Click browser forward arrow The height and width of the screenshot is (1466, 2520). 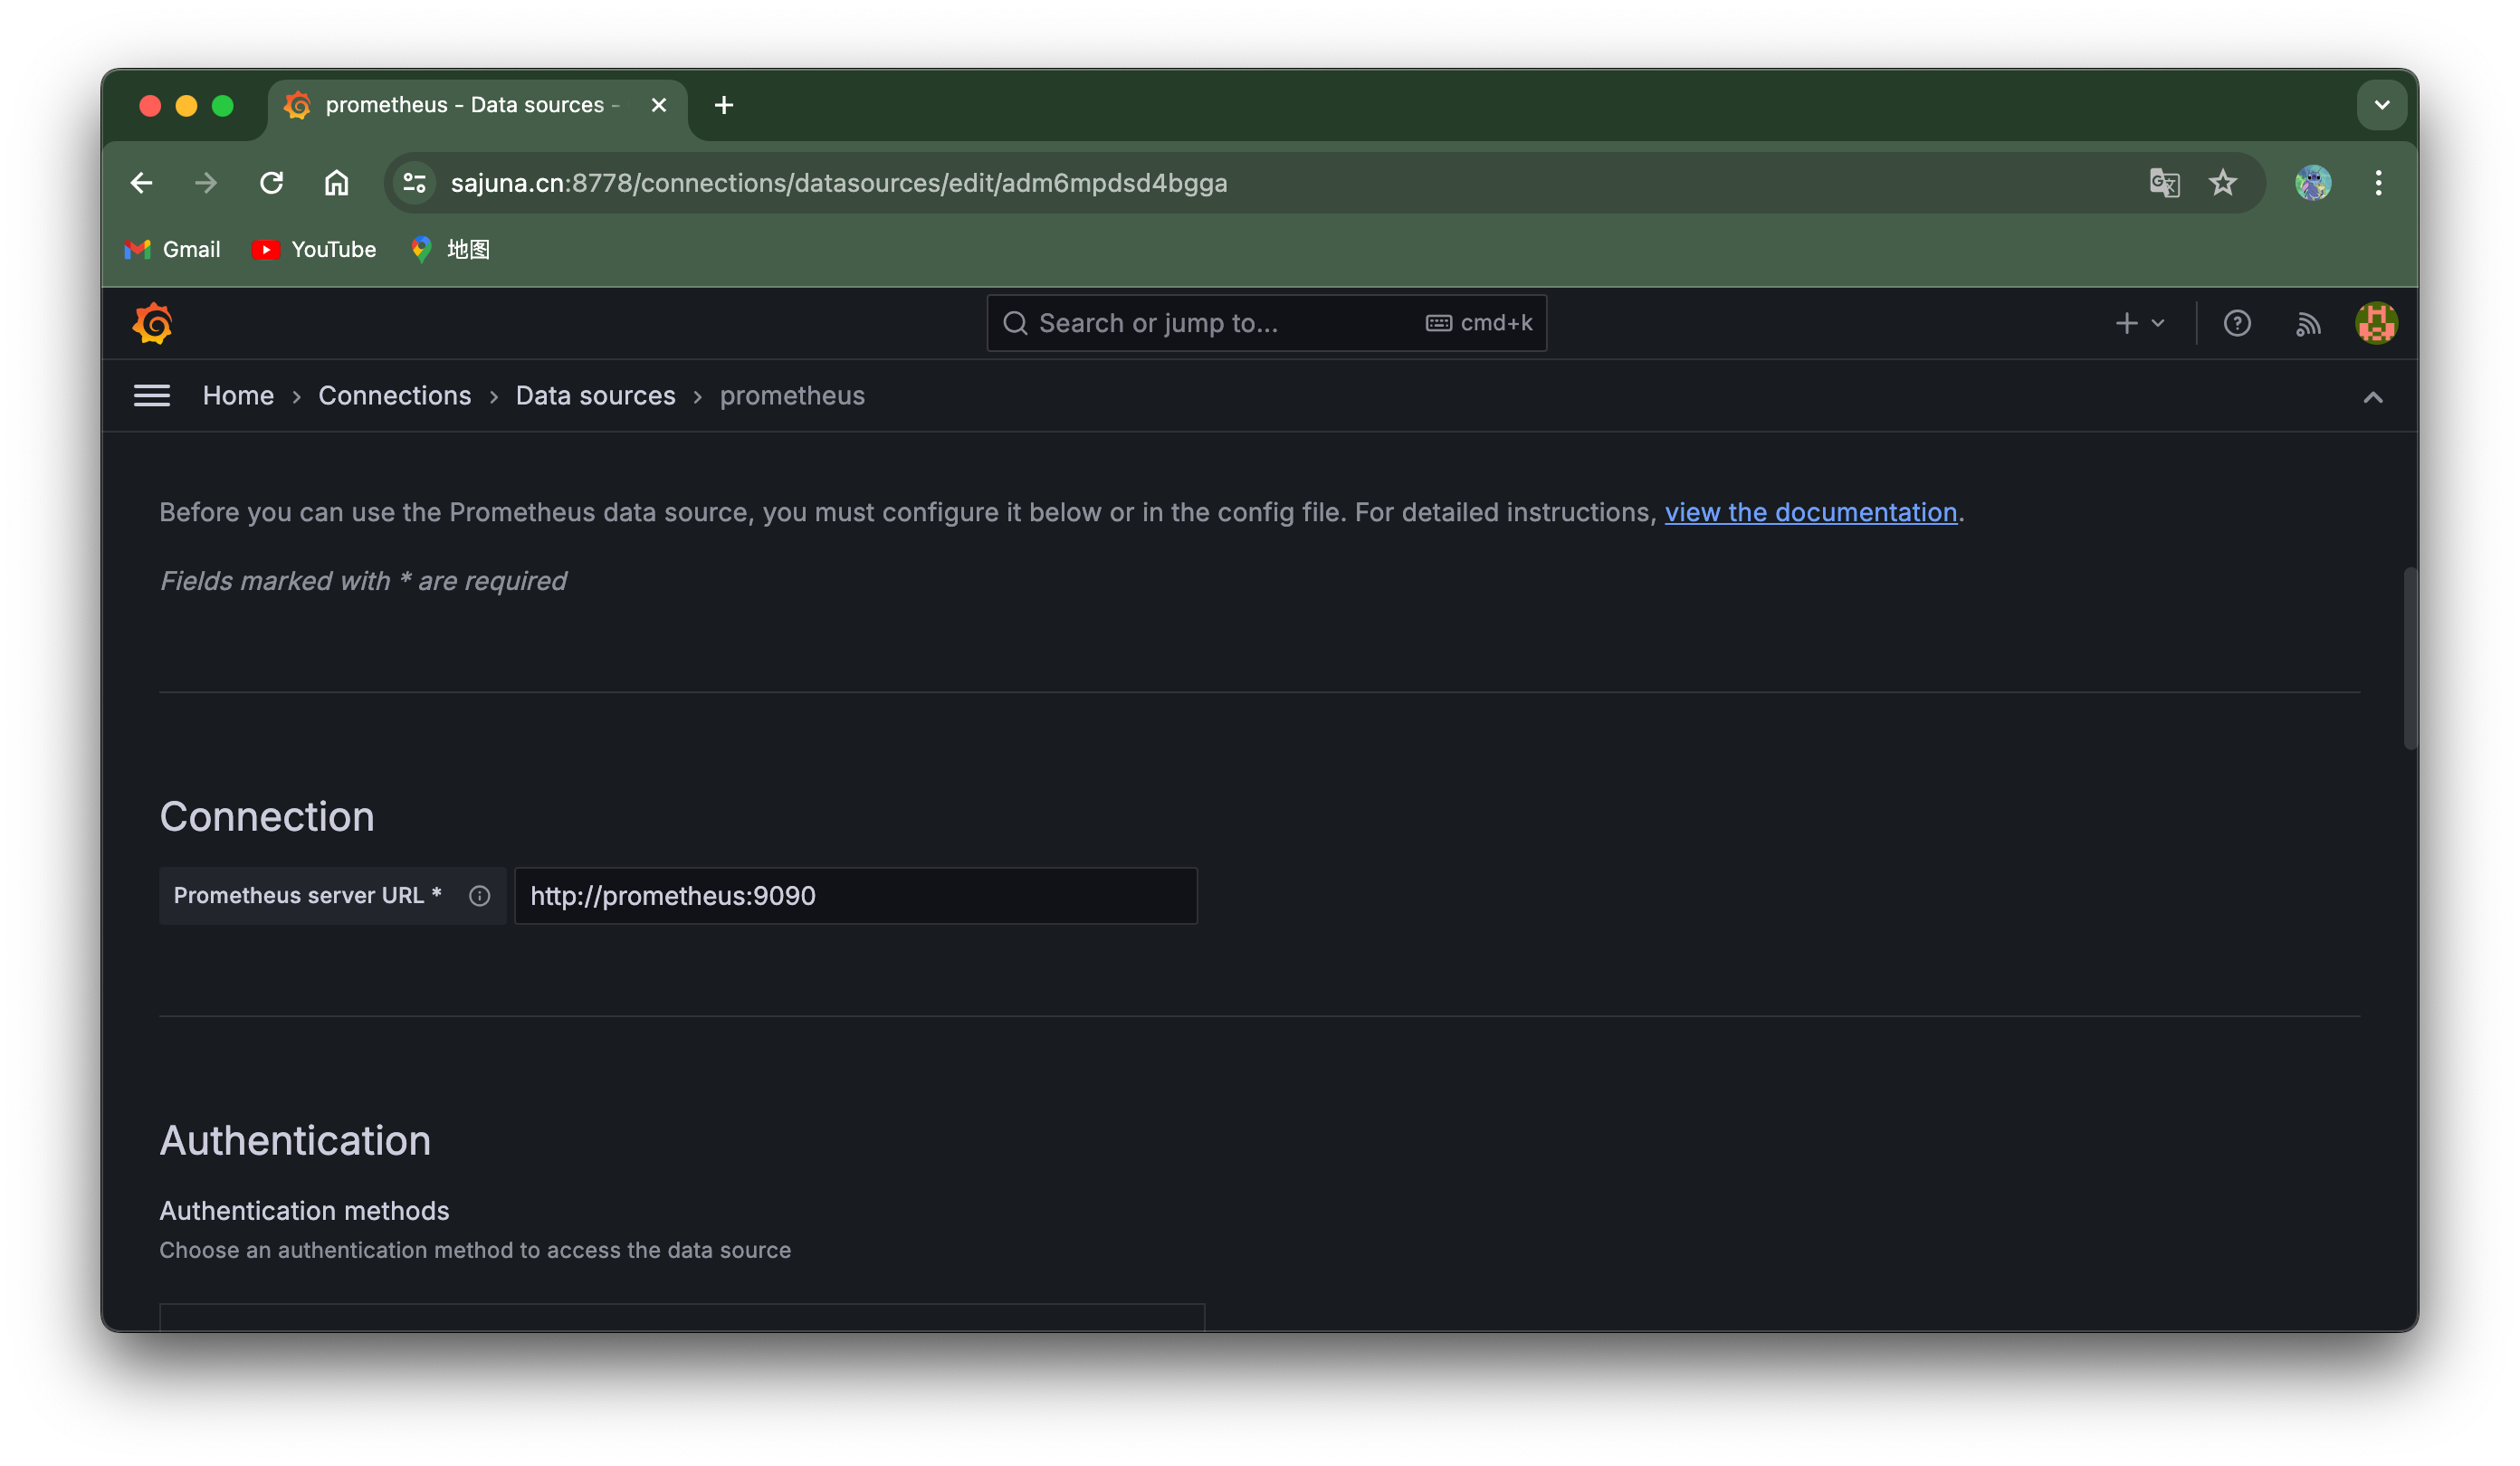pos(206,183)
